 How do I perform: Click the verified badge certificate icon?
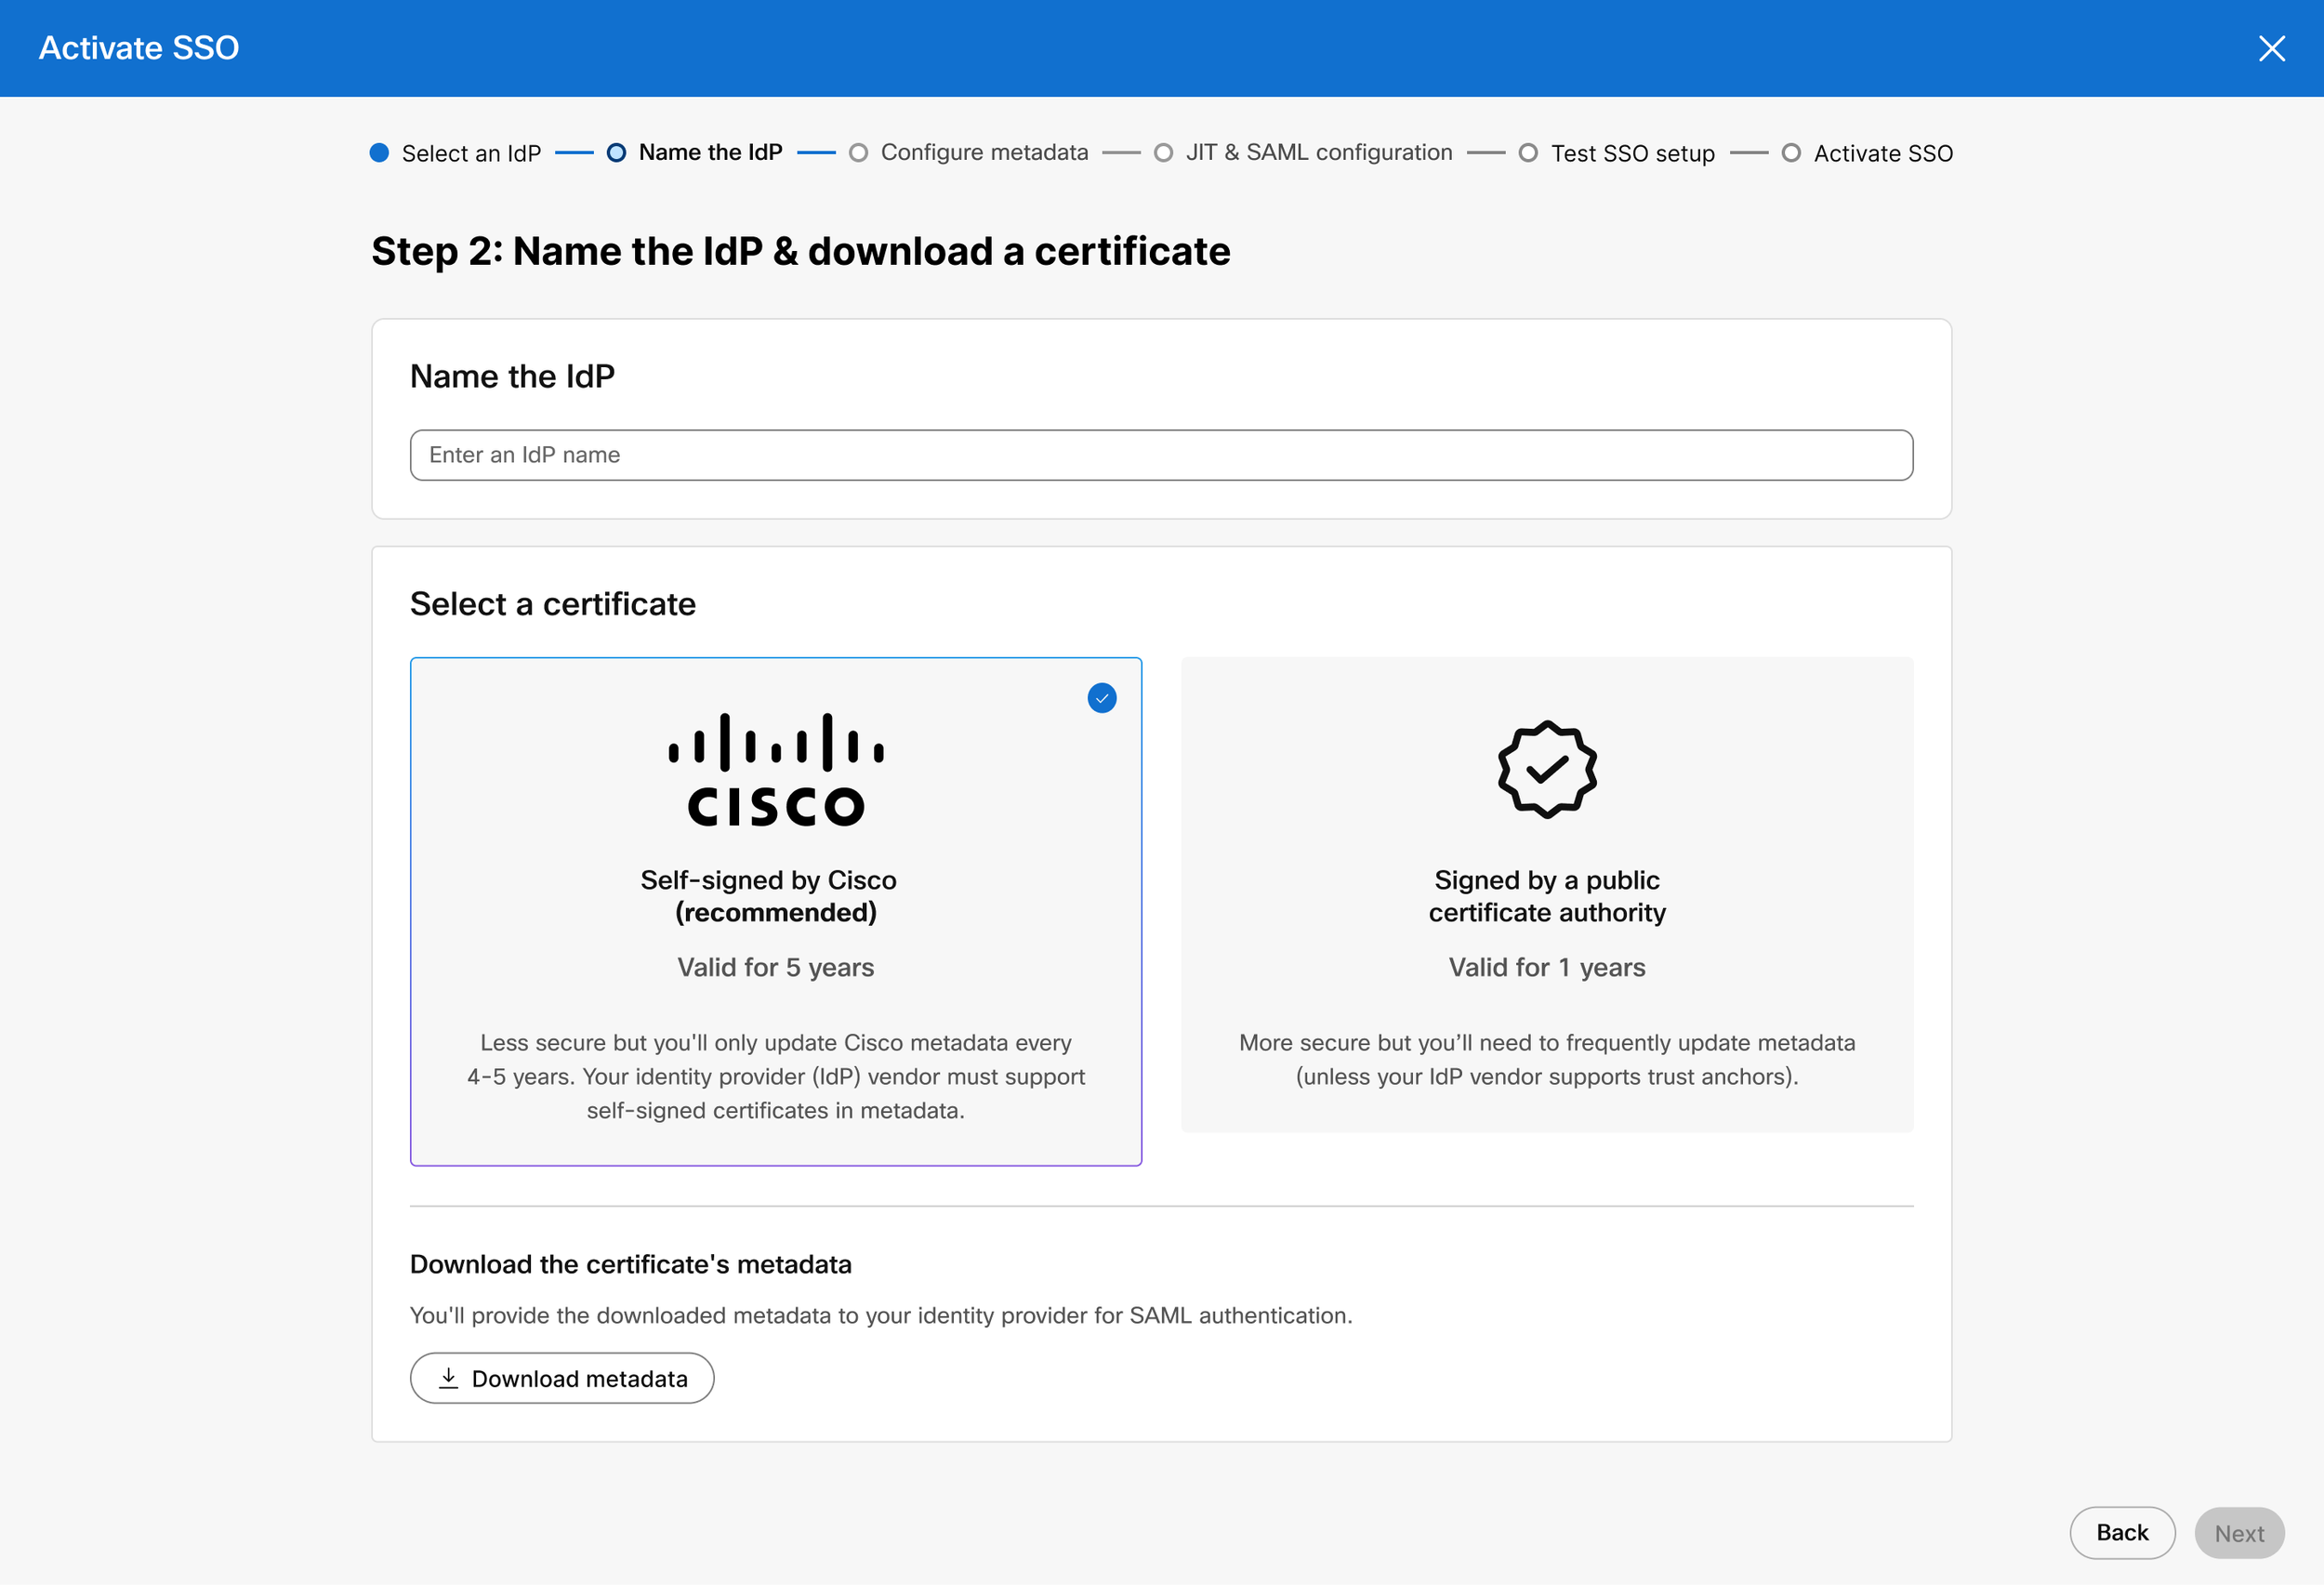(1547, 769)
